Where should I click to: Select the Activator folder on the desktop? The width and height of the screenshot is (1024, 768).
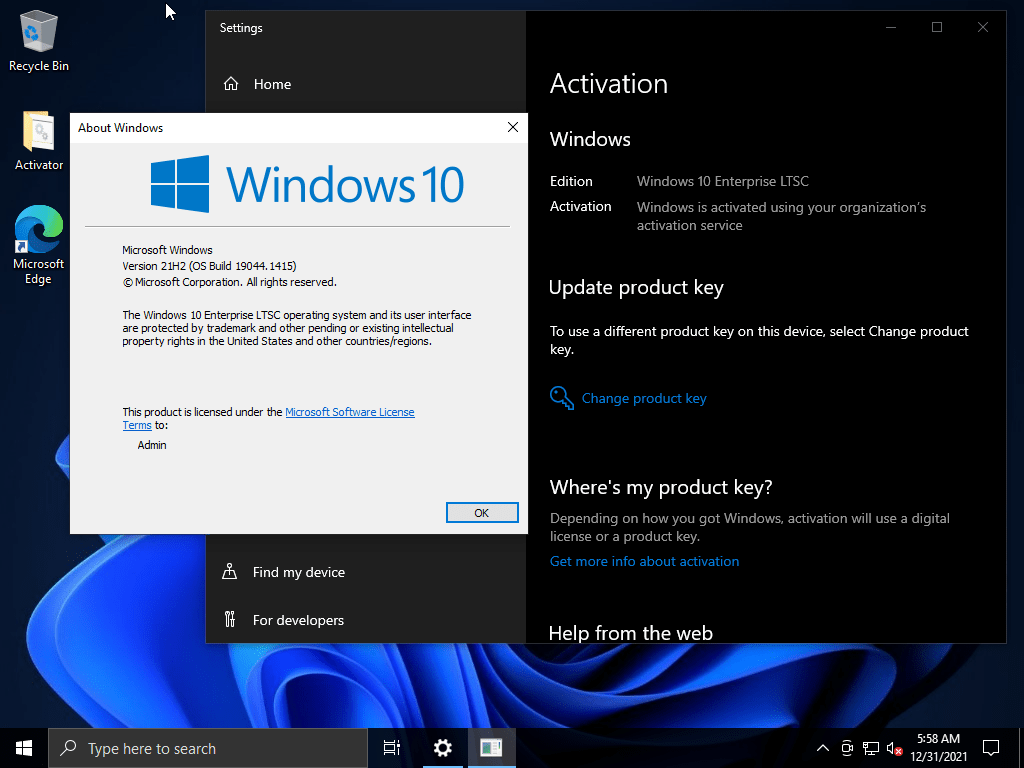click(x=39, y=141)
